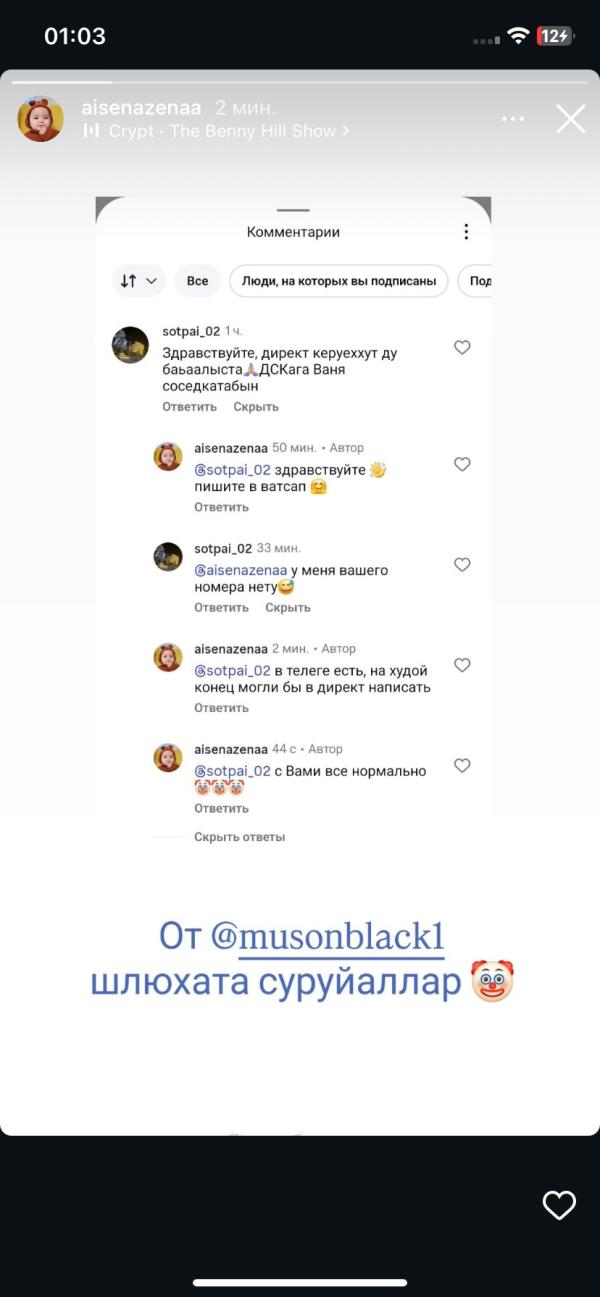600x1297 pixels.
Task: Open the aisenazenaa story profile picture
Action: [41, 119]
